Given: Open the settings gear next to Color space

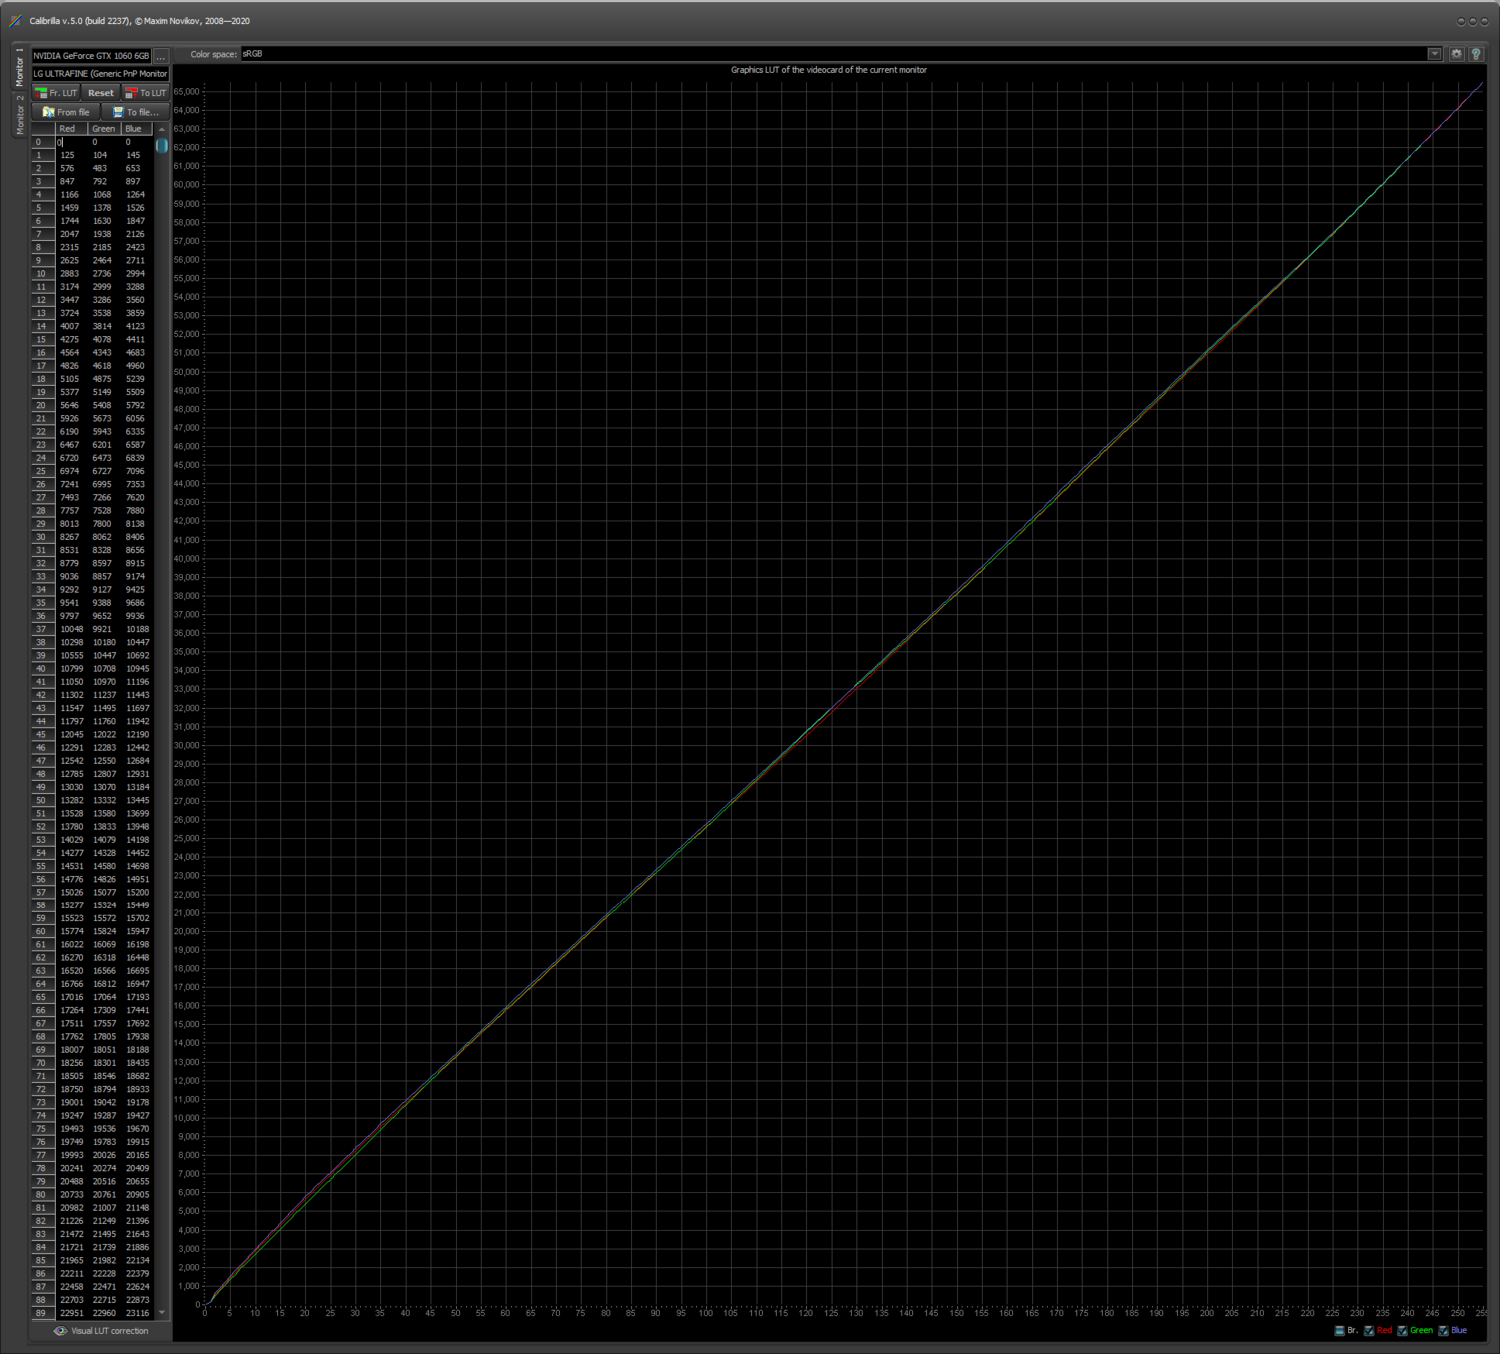Looking at the screenshot, I should pyautogui.click(x=1456, y=54).
